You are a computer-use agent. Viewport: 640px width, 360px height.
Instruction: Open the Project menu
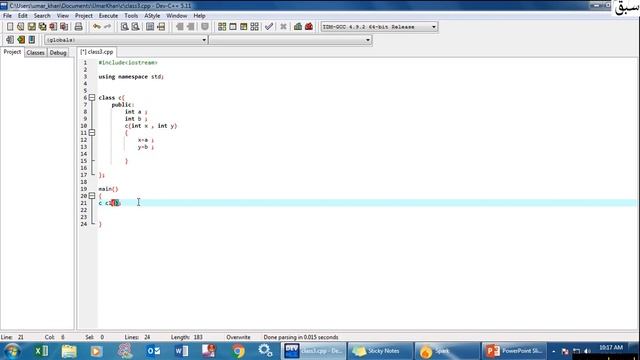(84, 16)
